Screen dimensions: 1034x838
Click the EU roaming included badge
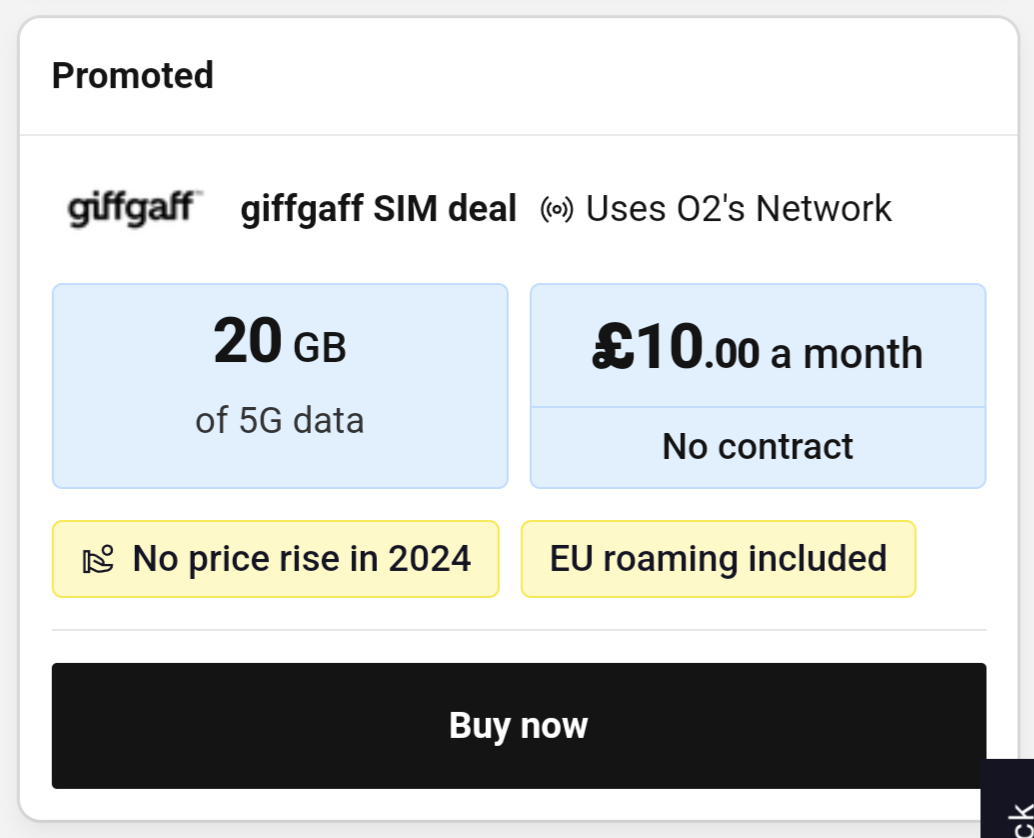718,558
